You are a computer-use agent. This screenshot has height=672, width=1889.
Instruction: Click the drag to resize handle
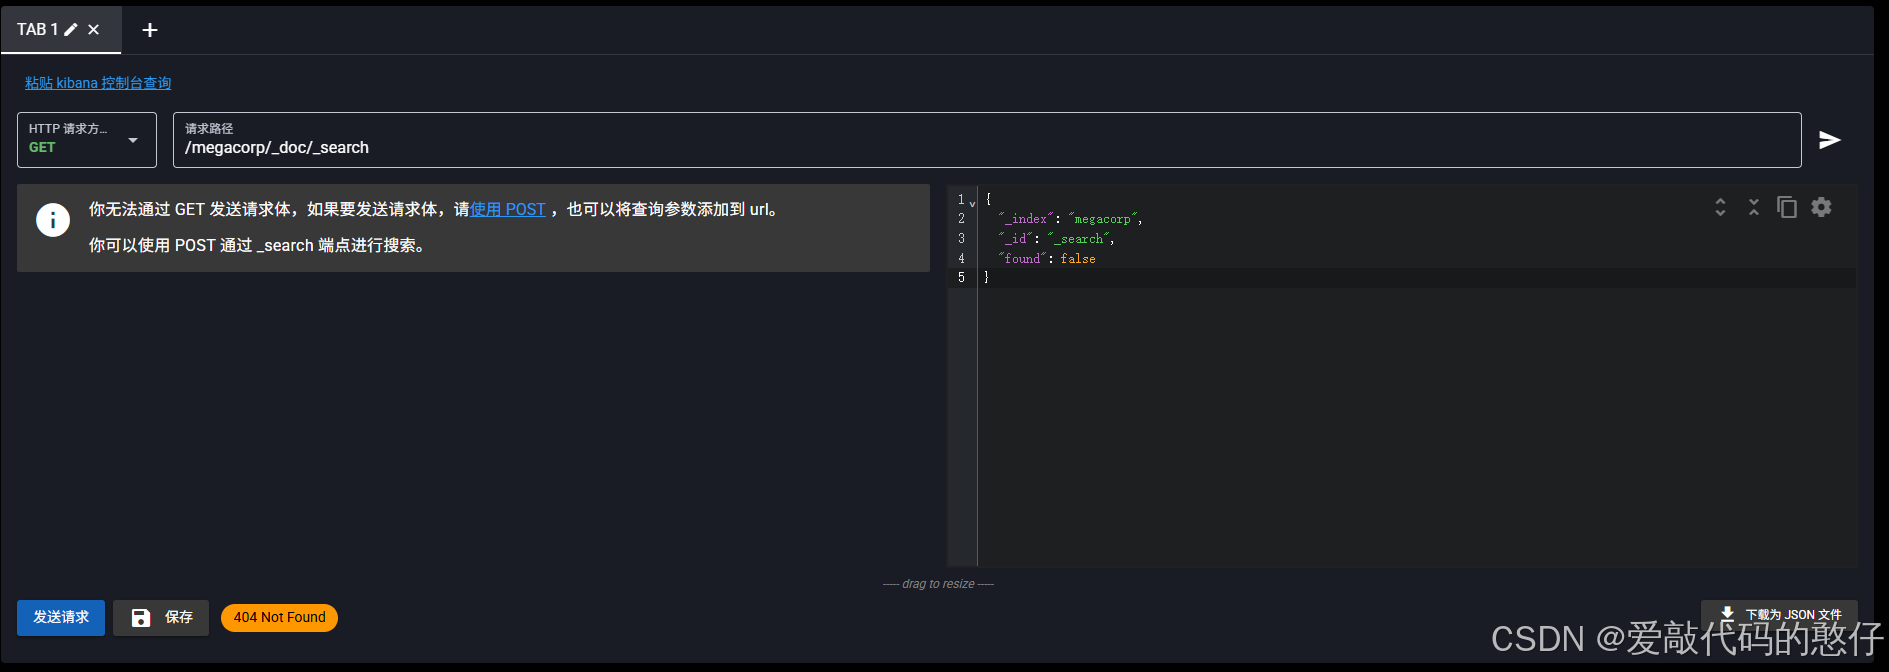(x=938, y=584)
